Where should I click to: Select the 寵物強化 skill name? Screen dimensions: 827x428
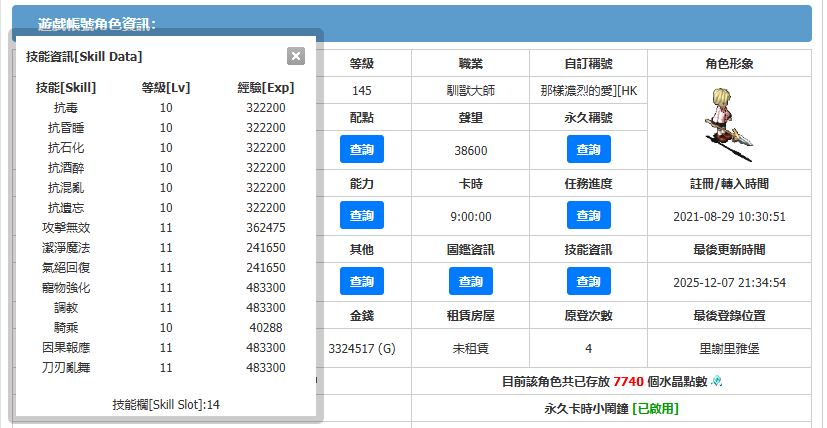(x=66, y=288)
